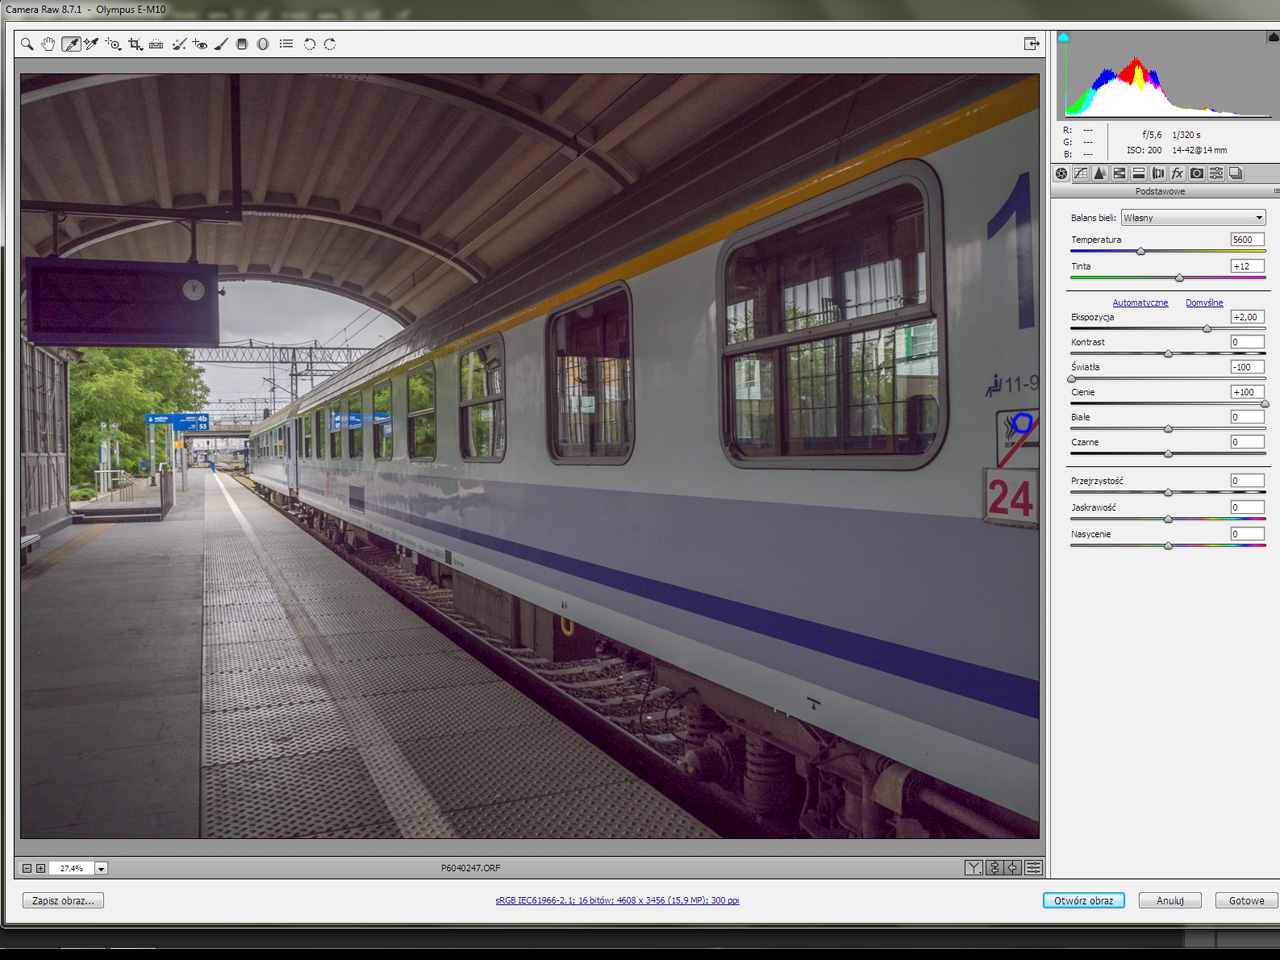The height and width of the screenshot is (960, 1280).
Task: Select the Straighten tool
Action: click(156, 44)
